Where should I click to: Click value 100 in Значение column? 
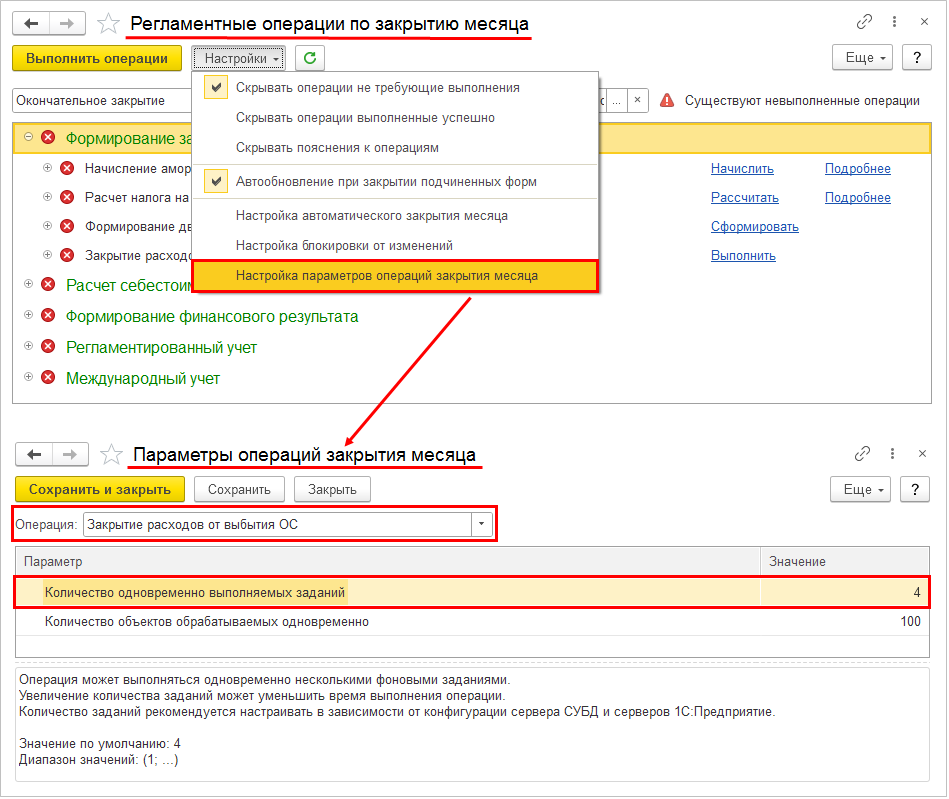point(910,622)
